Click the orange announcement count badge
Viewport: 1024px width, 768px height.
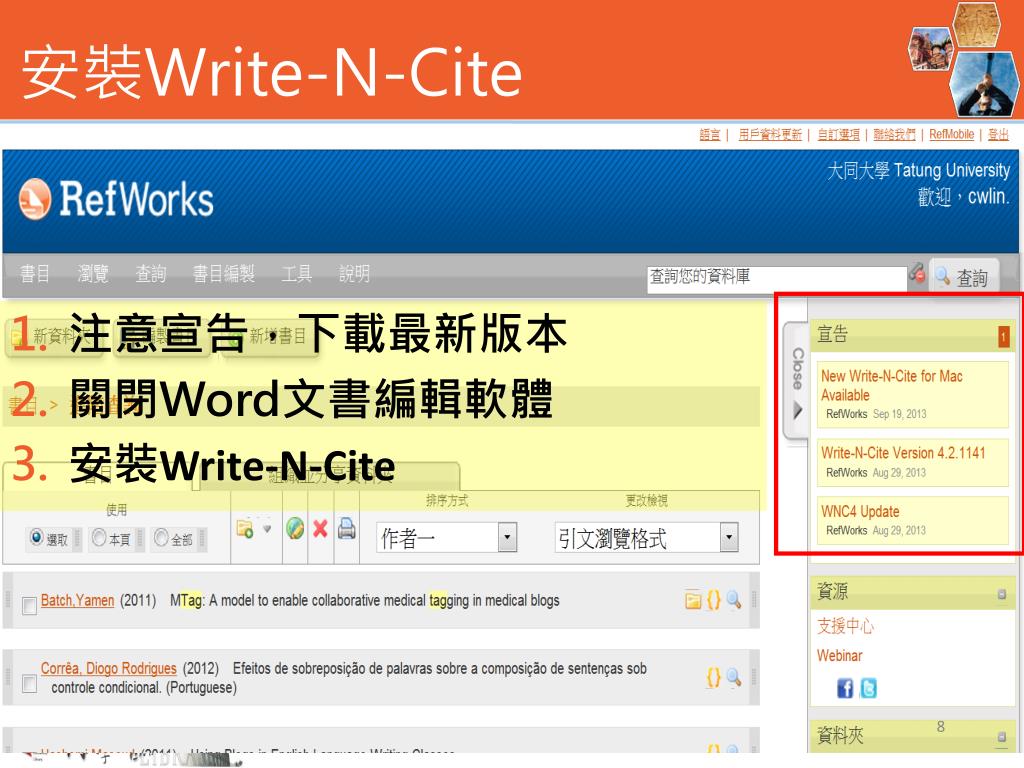pos(1004,336)
